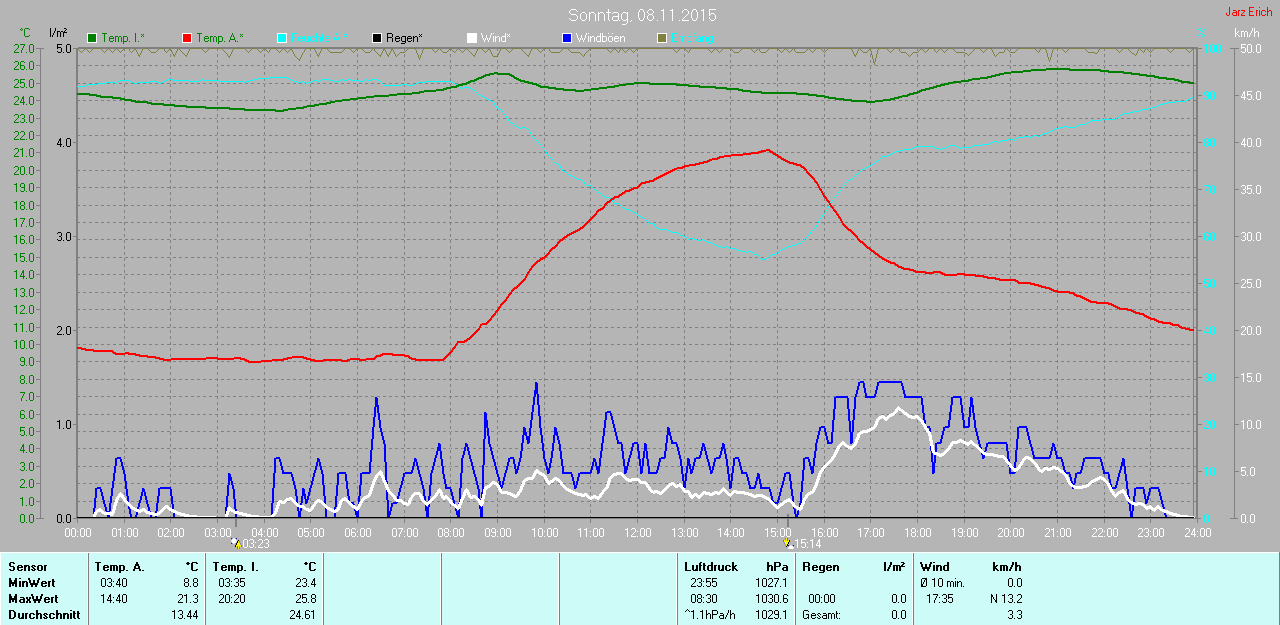The height and width of the screenshot is (625, 1280).
Task: Click the 'Wind' column header in table
Action: (x=935, y=567)
